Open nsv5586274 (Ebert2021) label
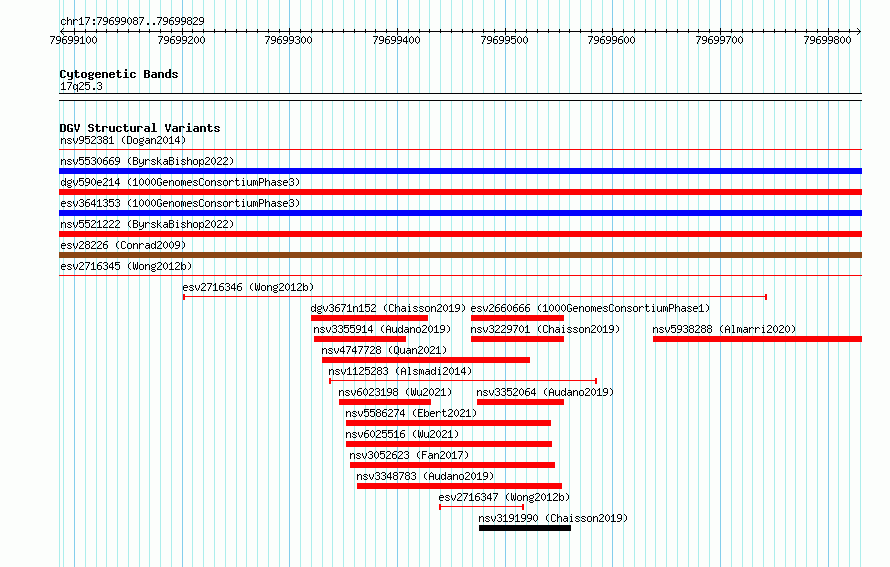This screenshot has width=890, height=567. (x=412, y=413)
